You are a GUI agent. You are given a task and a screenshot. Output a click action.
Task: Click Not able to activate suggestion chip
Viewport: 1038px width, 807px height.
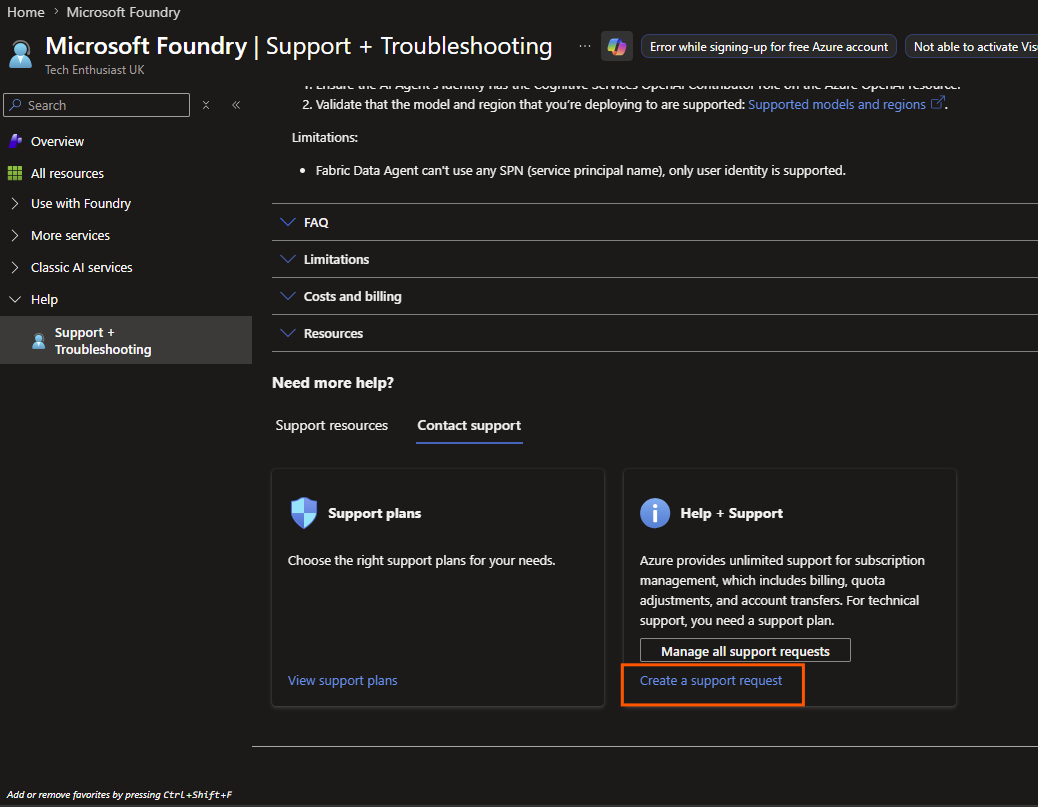coord(971,46)
